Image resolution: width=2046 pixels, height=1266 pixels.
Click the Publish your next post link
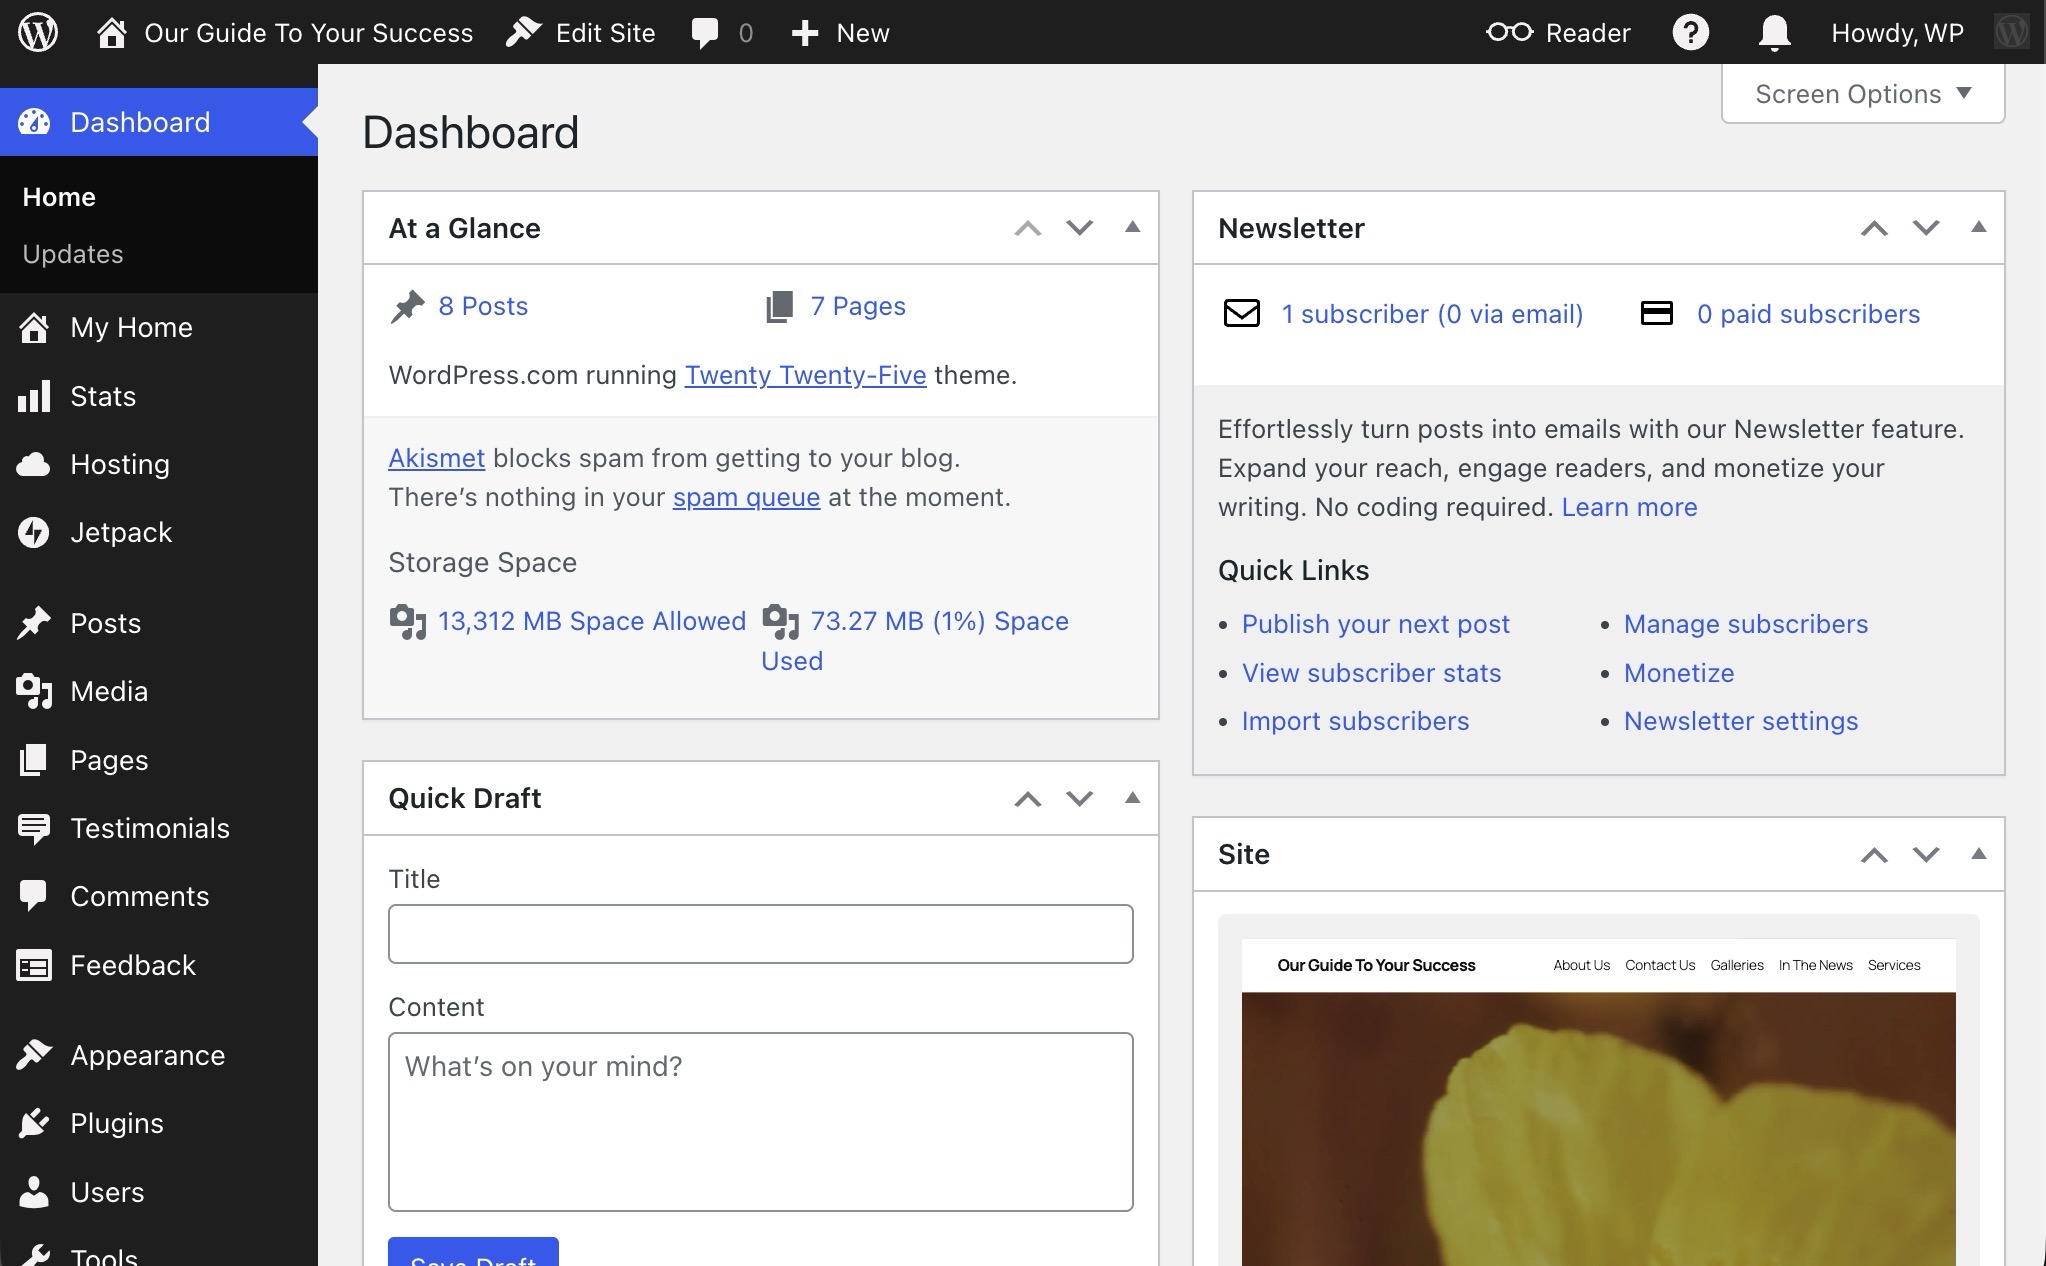point(1375,623)
